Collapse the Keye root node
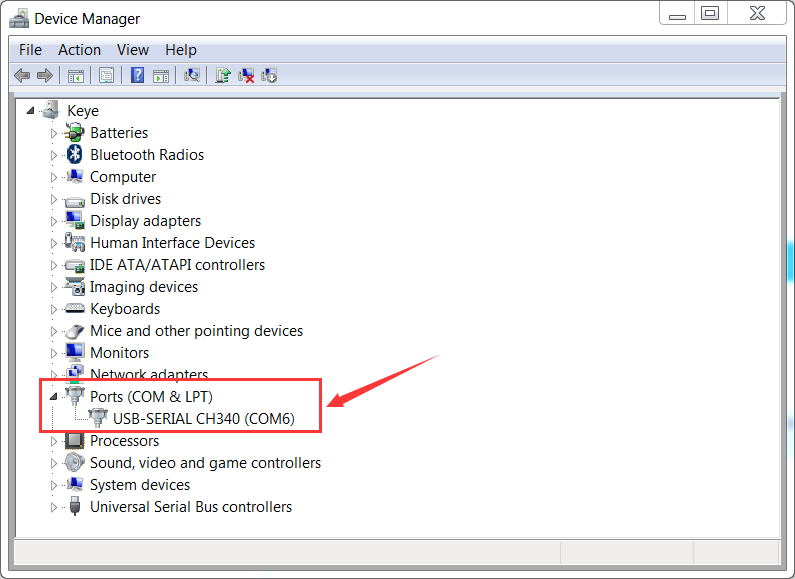The image size is (795, 579). (x=31, y=111)
